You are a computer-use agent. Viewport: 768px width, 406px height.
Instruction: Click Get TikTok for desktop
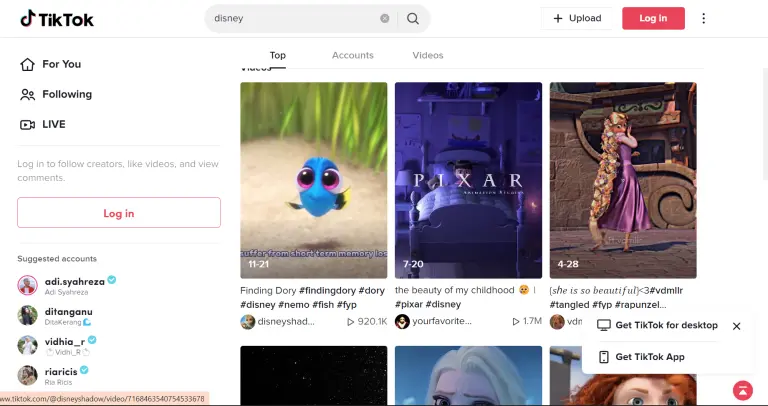(666, 326)
